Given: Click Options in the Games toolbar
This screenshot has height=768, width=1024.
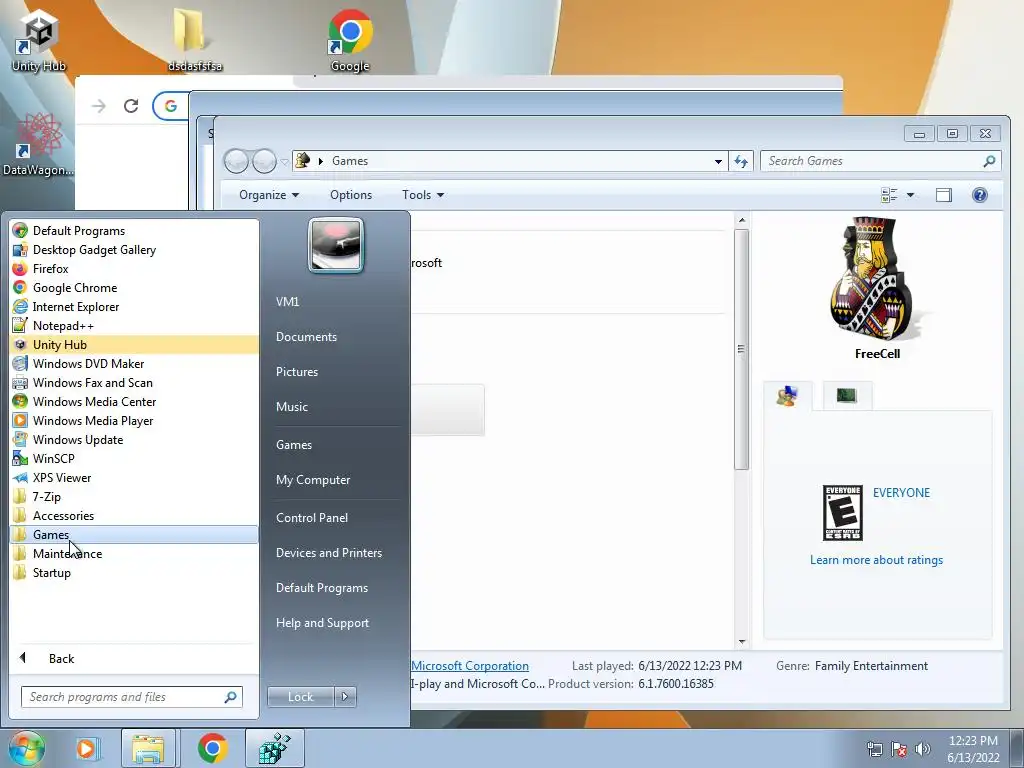Looking at the screenshot, I should click(x=351, y=195).
